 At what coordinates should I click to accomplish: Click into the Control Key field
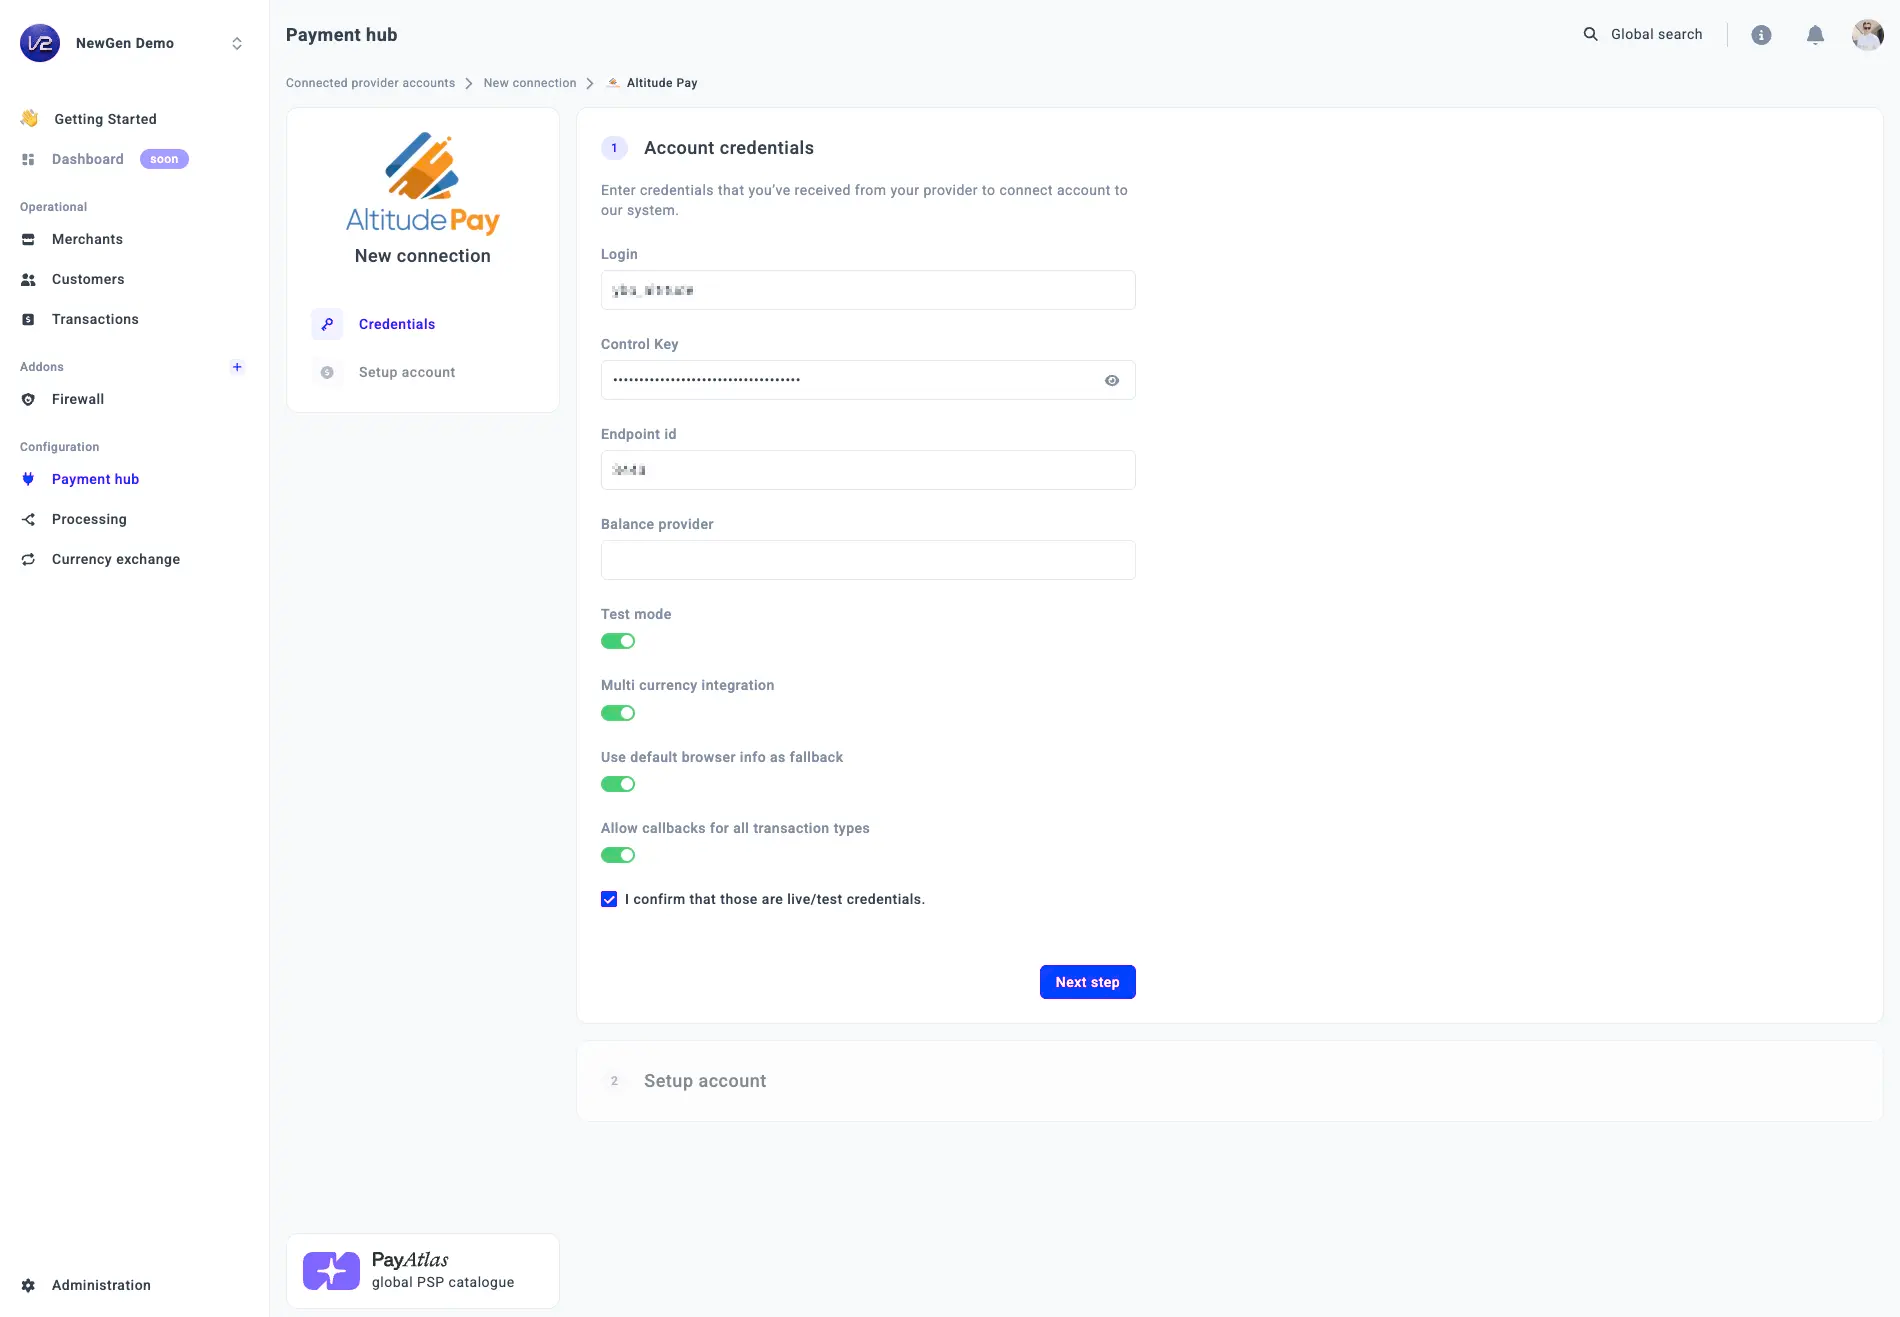point(868,380)
